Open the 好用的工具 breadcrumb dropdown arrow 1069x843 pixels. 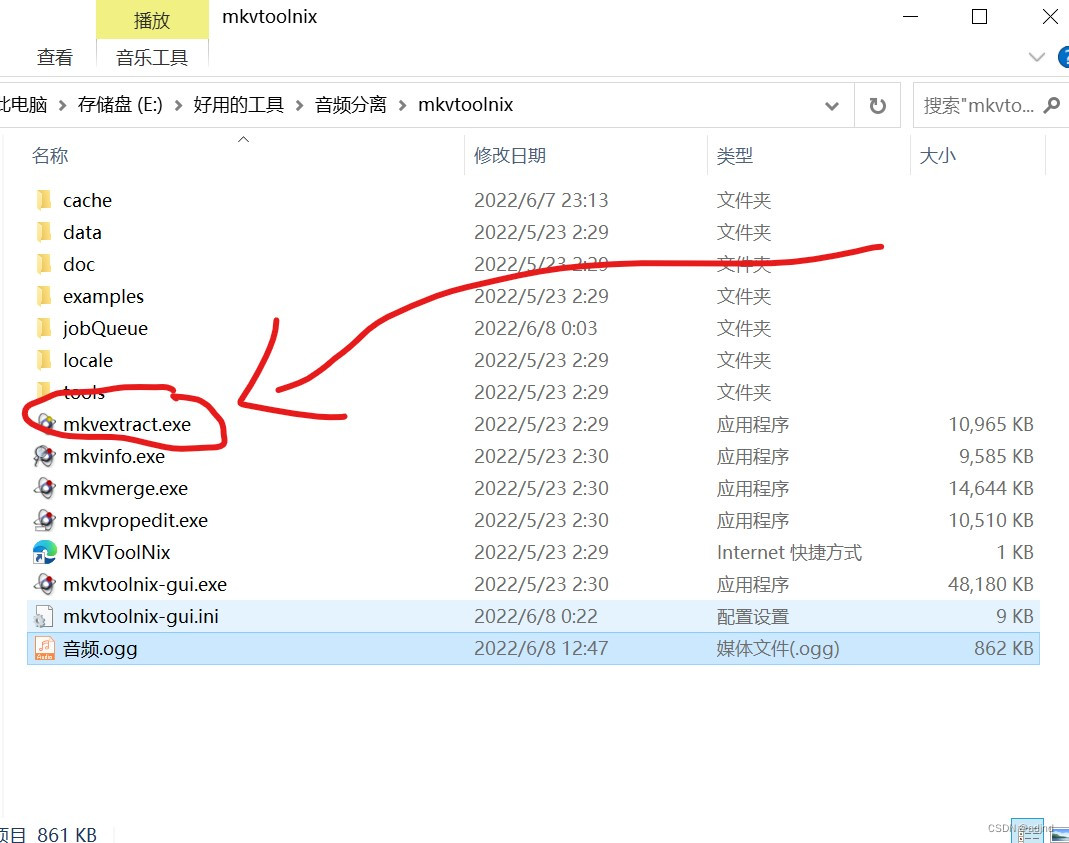point(299,105)
